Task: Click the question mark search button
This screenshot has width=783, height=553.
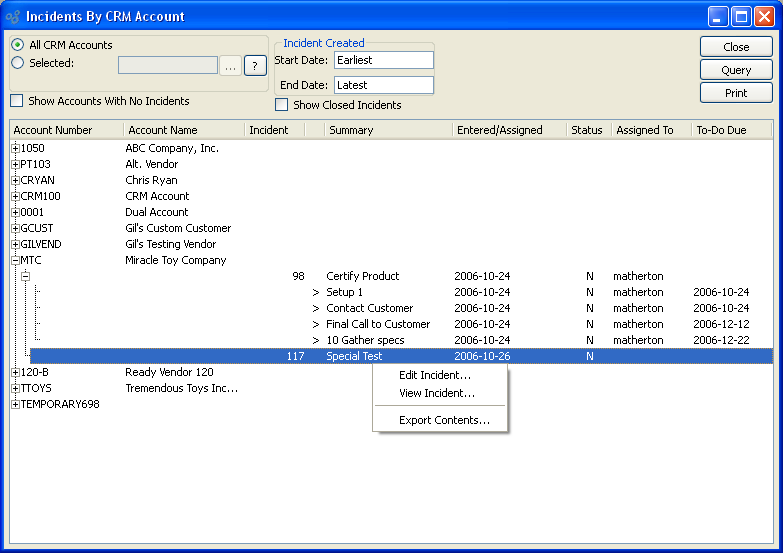Action: (255, 65)
